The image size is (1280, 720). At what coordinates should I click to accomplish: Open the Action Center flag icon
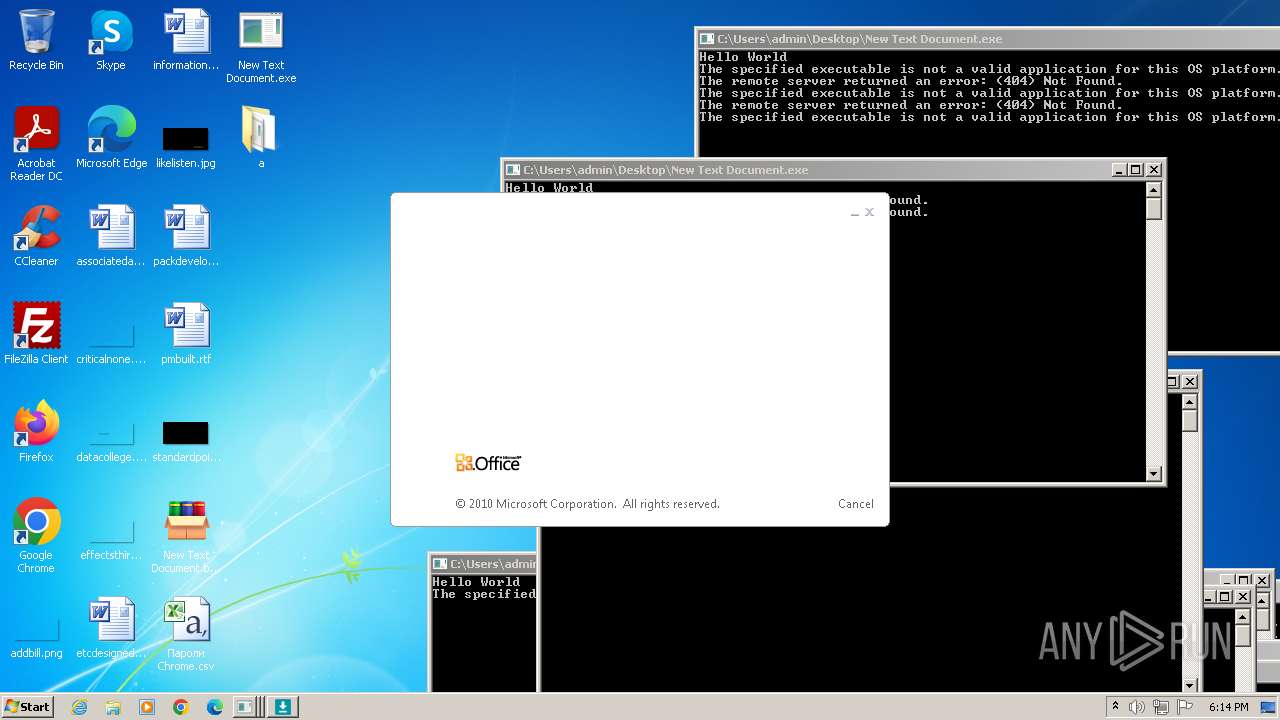click(x=1185, y=707)
